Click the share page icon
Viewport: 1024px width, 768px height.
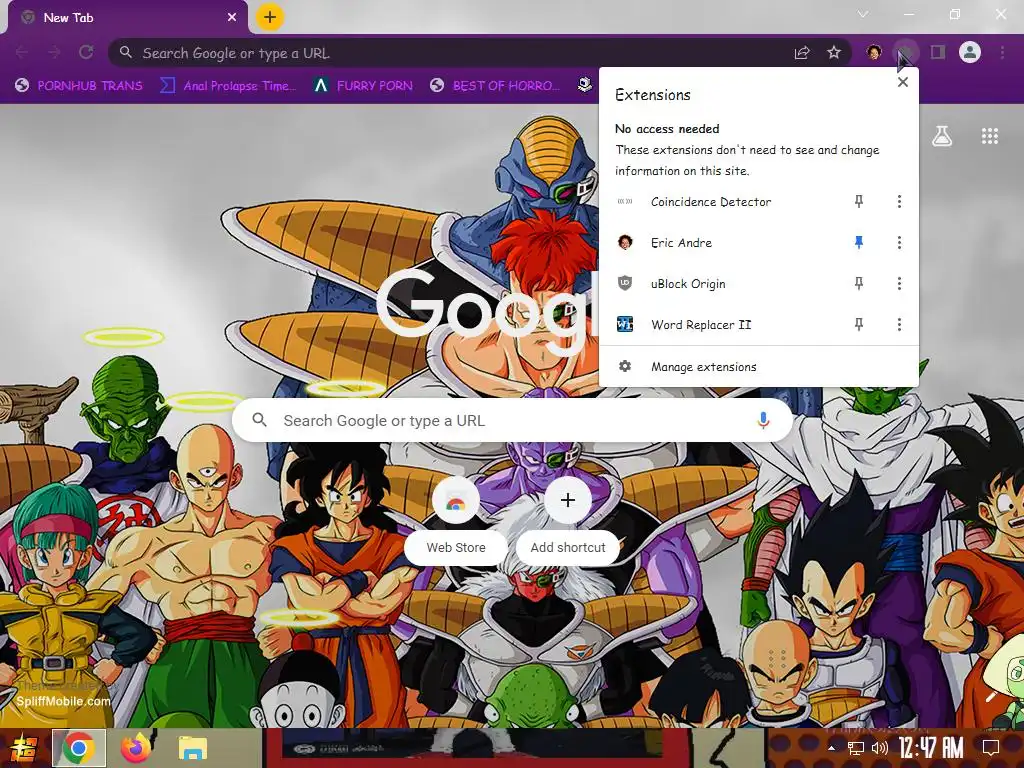click(x=802, y=53)
